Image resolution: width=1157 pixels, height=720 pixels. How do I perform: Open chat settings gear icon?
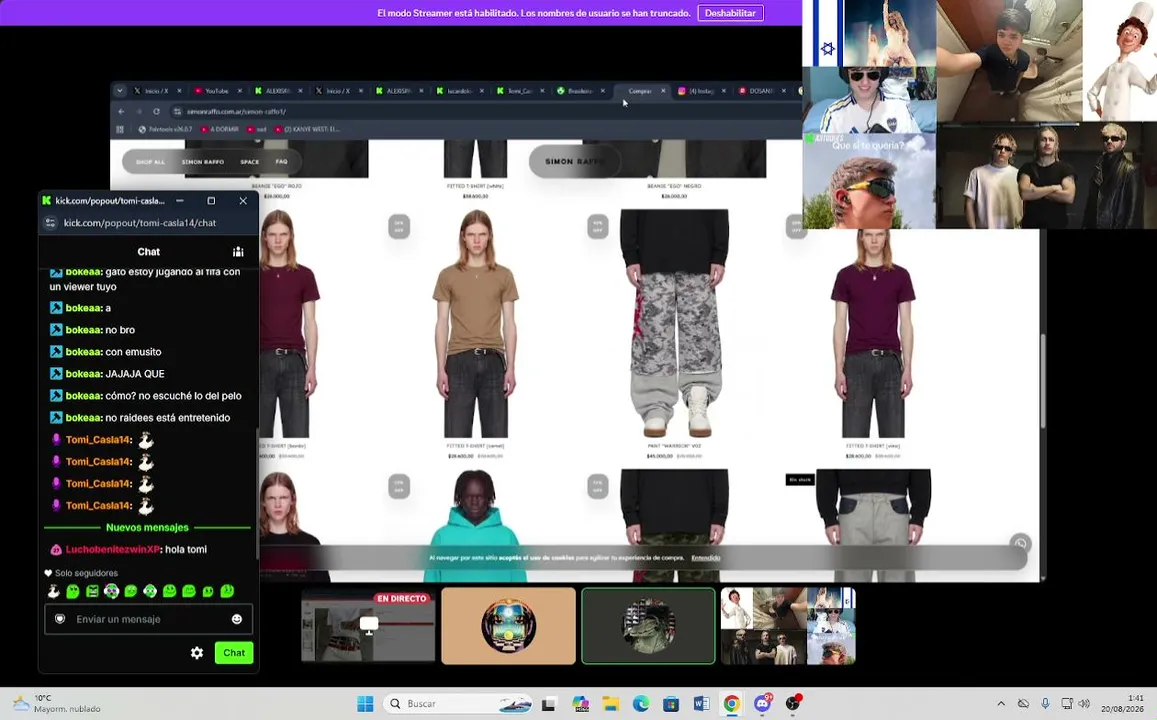(197, 653)
